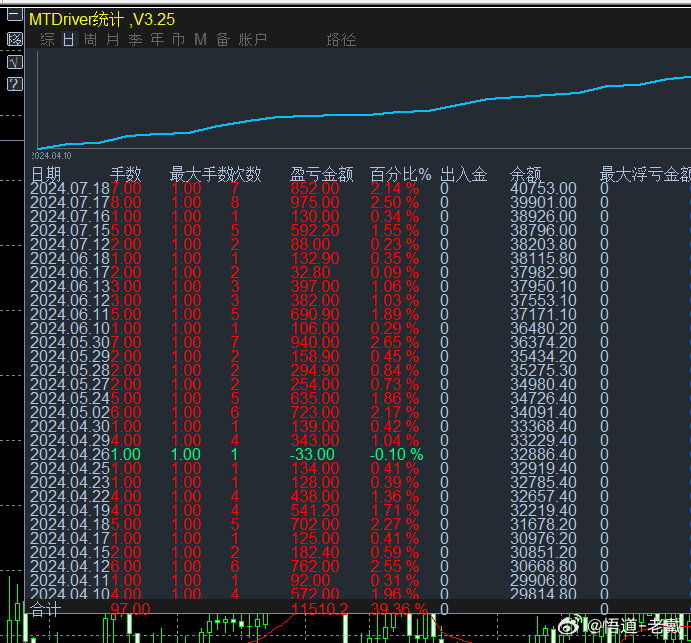Switch to the 月 monthly tab
Image resolution: width=691 pixels, height=643 pixels.
coord(112,40)
